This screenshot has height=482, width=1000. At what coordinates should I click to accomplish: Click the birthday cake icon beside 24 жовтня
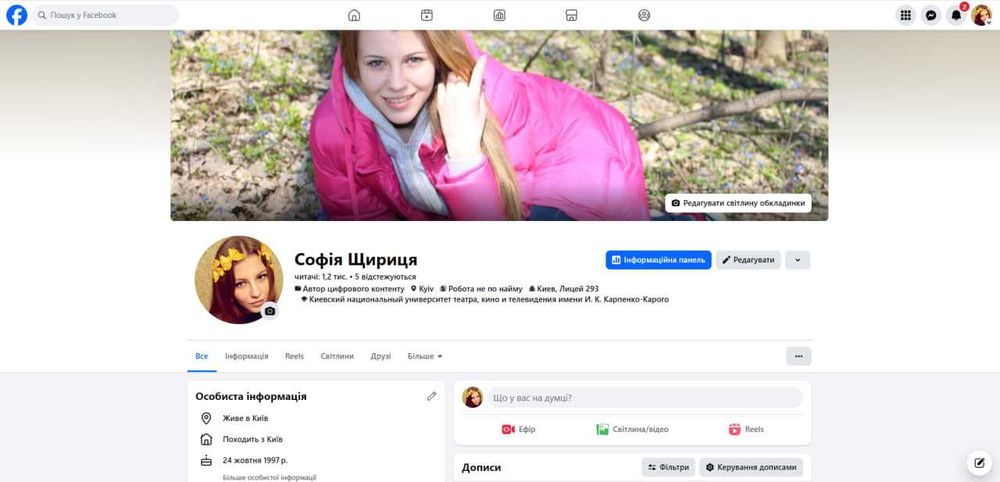click(206, 460)
